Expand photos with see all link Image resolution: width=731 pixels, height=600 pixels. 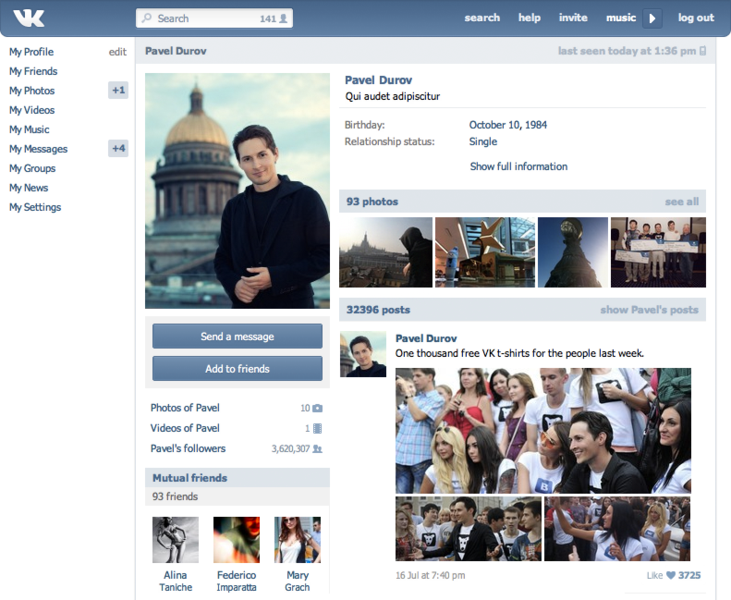pyautogui.click(x=681, y=202)
